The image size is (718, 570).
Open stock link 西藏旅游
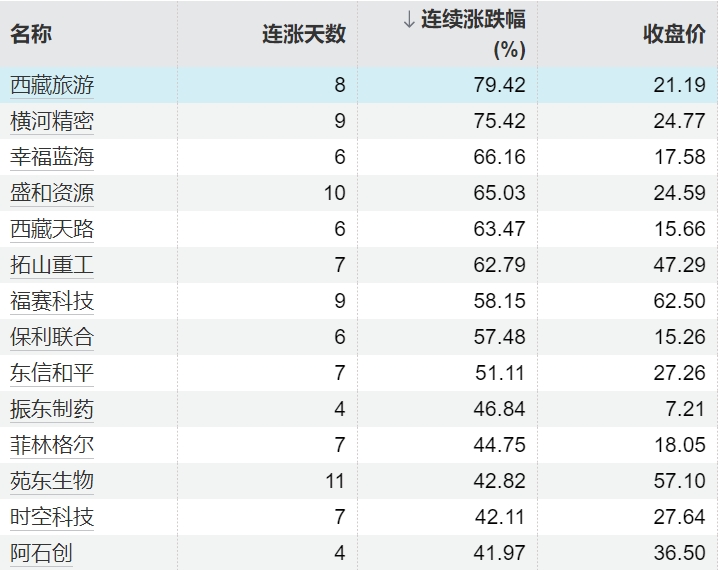click(x=52, y=85)
